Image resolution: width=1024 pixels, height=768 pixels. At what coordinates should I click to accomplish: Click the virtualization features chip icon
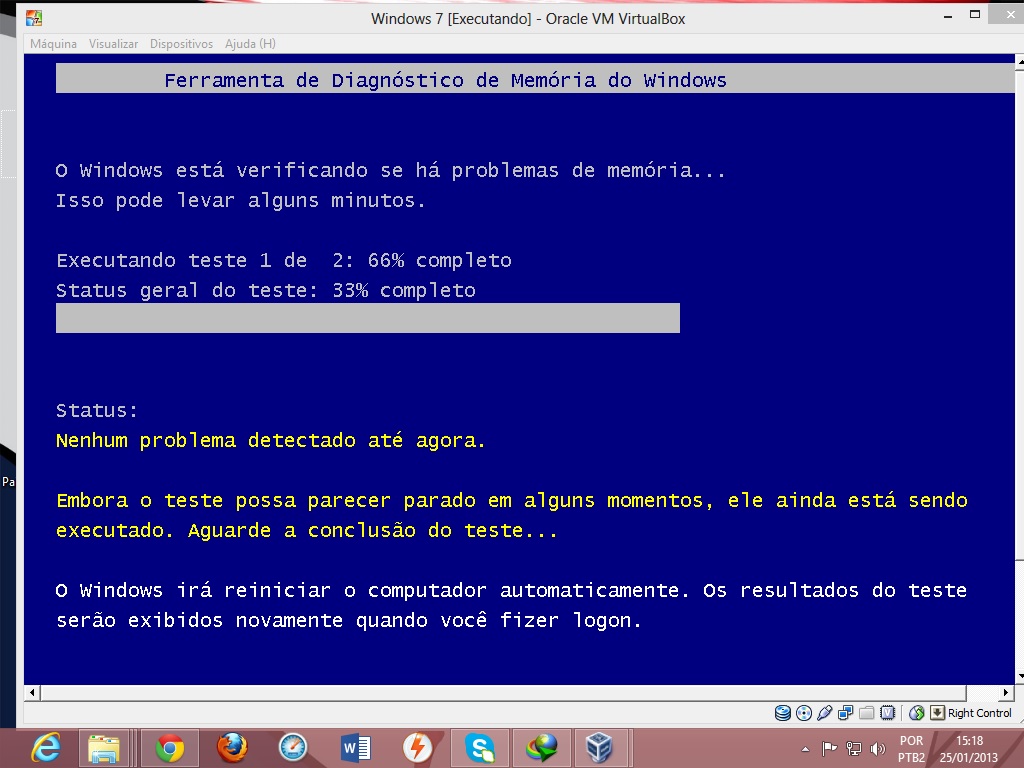(888, 712)
